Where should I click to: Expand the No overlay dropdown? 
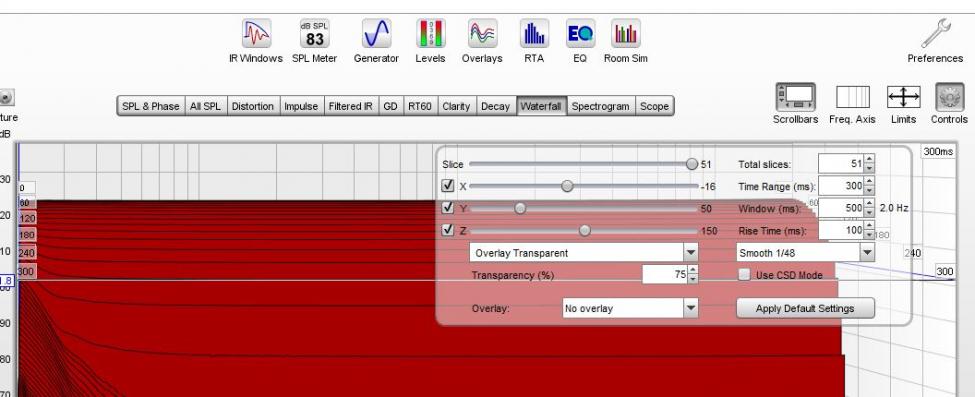[630, 308]
